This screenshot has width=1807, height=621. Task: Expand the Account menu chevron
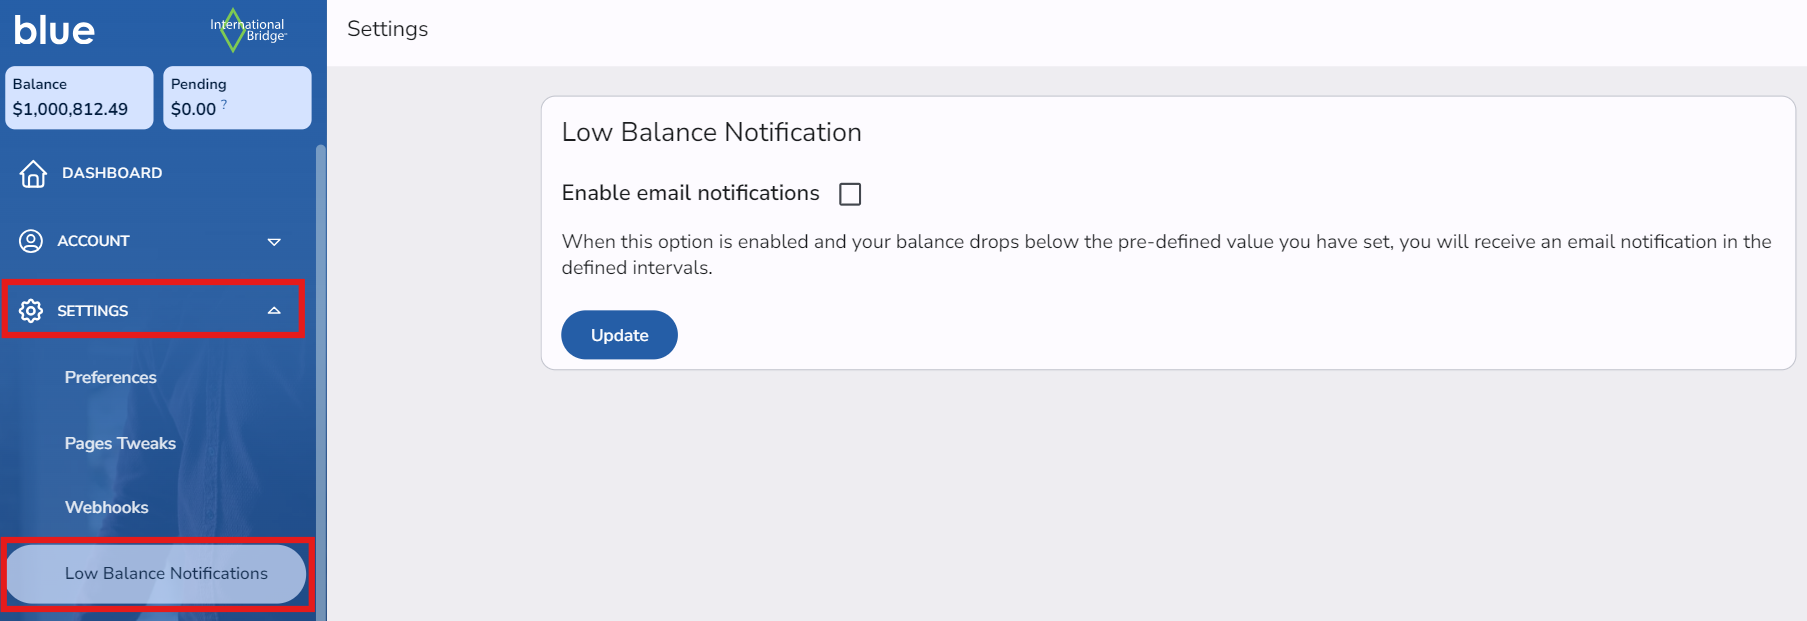click(x=274, y=242)
